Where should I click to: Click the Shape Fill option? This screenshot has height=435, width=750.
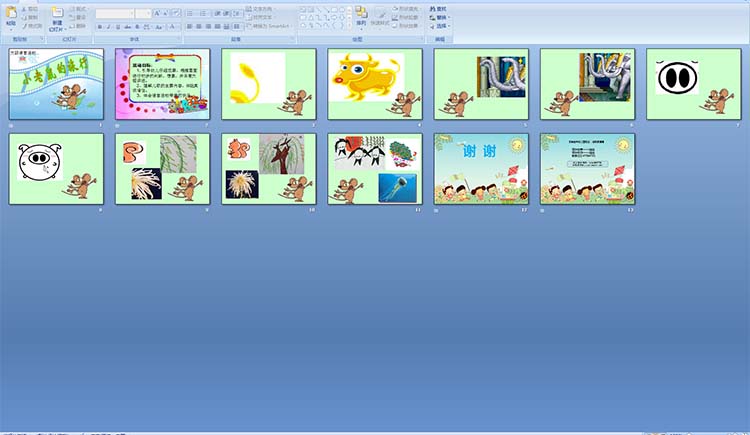click(x=407, y=9)
